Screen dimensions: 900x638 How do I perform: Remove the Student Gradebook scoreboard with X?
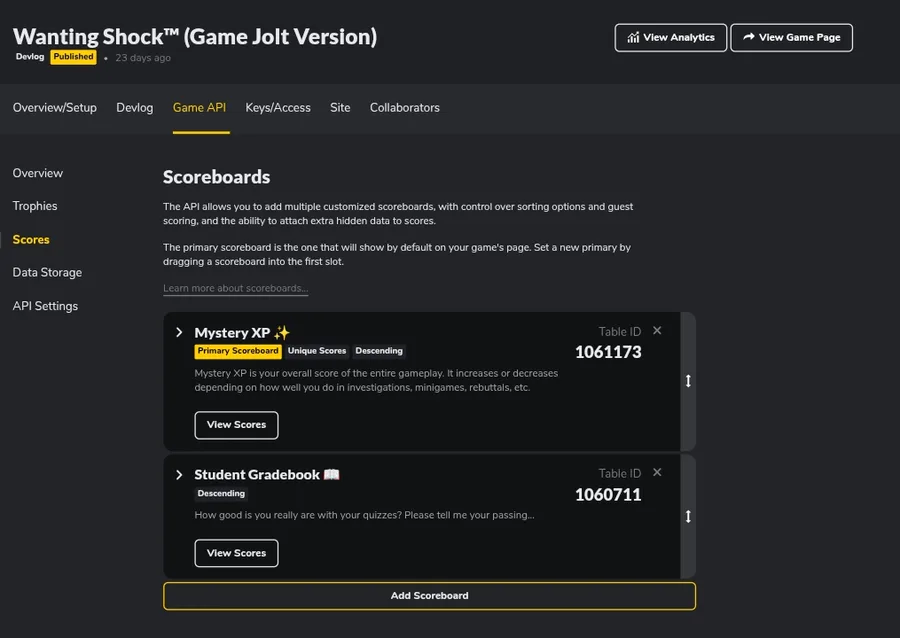pyautogui.click(x=657, y=473)
